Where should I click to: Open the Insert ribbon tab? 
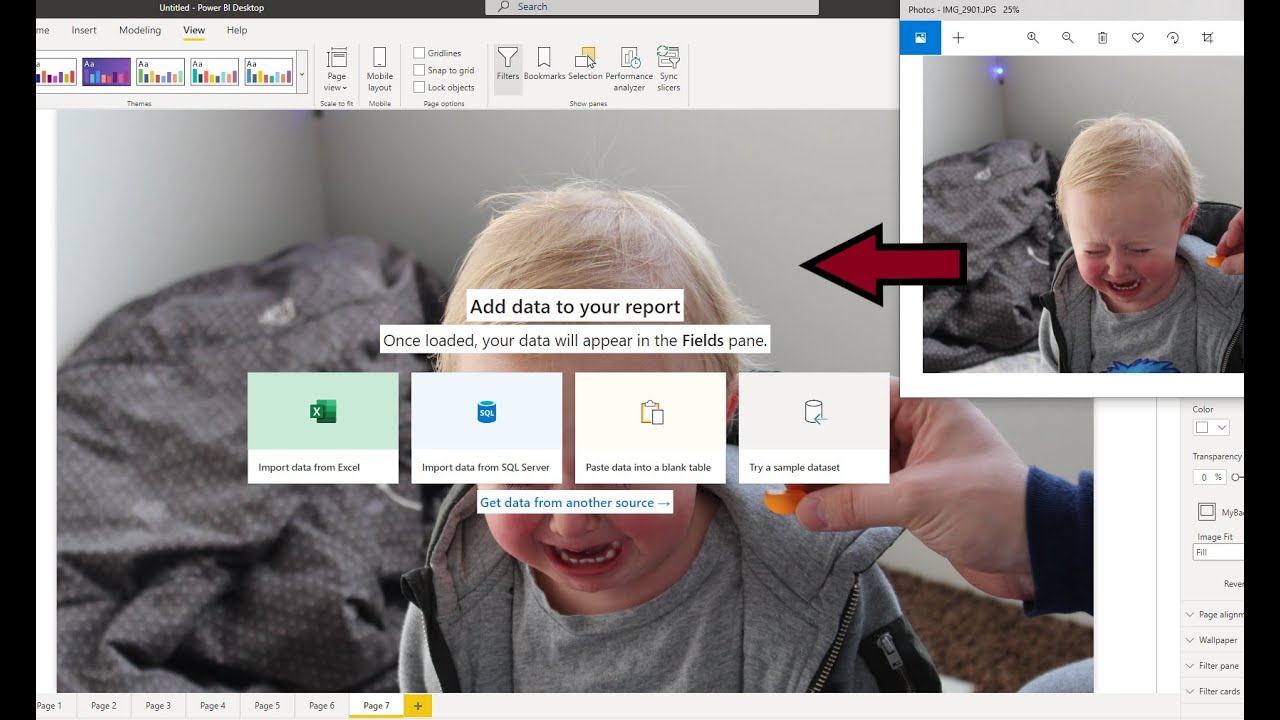click(x=84, y=30)
